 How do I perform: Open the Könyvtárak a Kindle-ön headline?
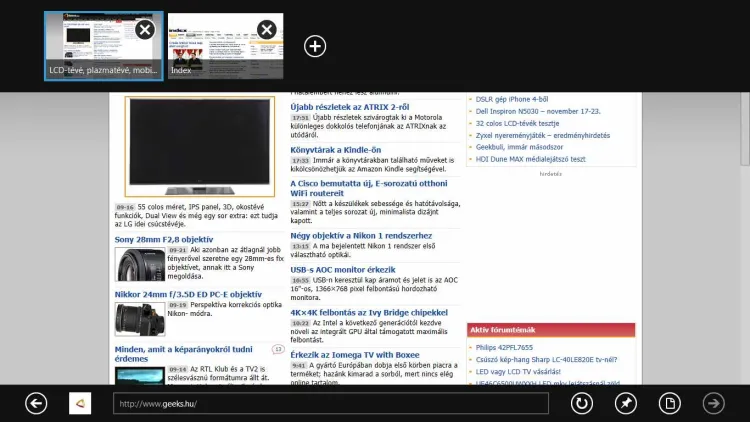click(335, 150)
